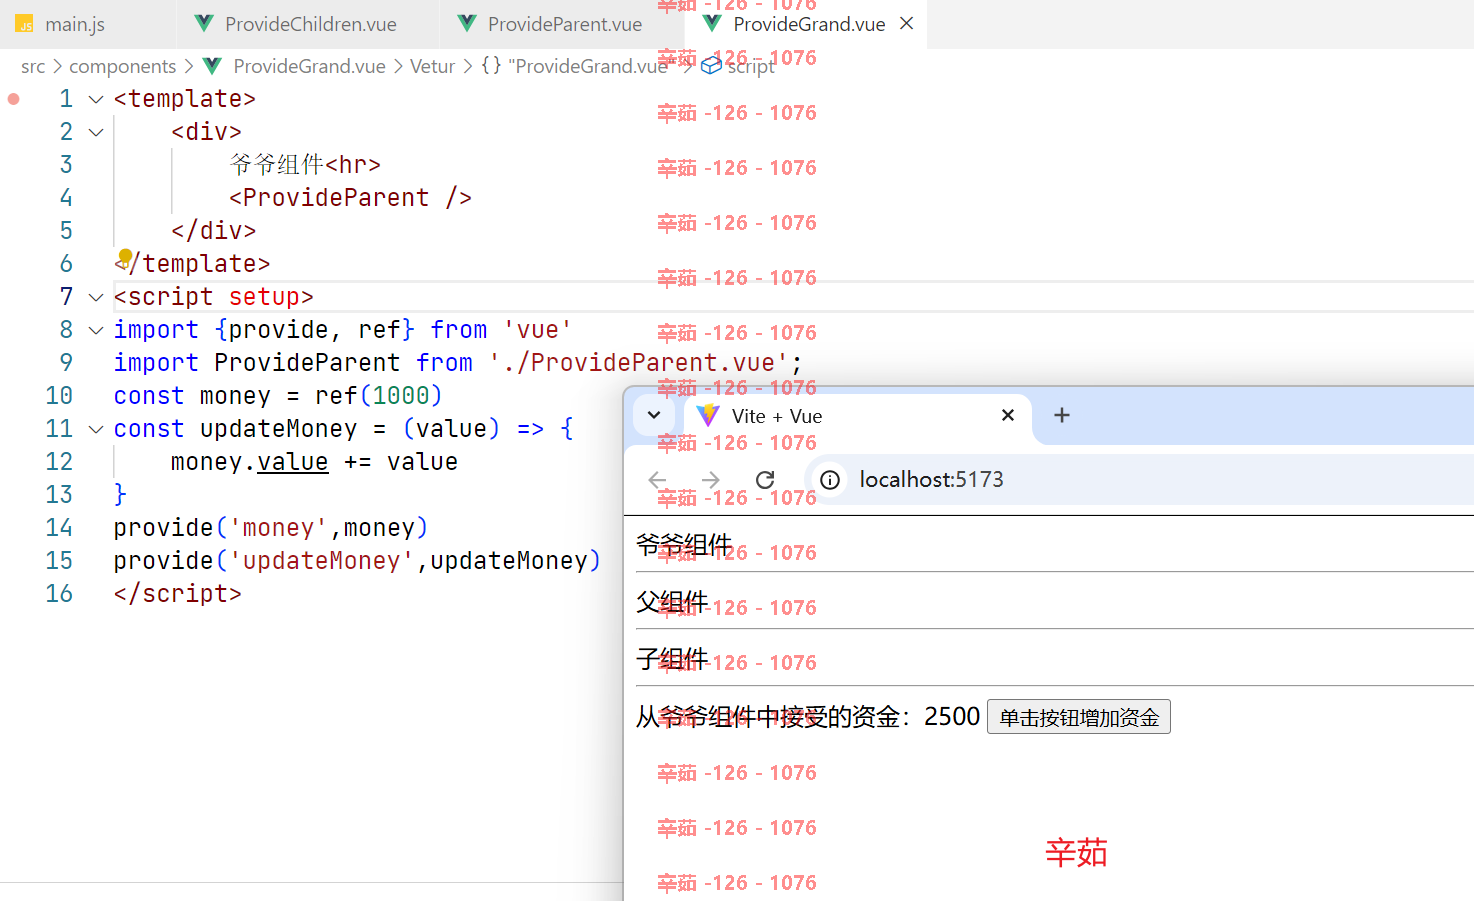
Task: Click the Vue icon on ProvideGrand.vue tab
Action: pyautogui.click(x=712, y=23)
